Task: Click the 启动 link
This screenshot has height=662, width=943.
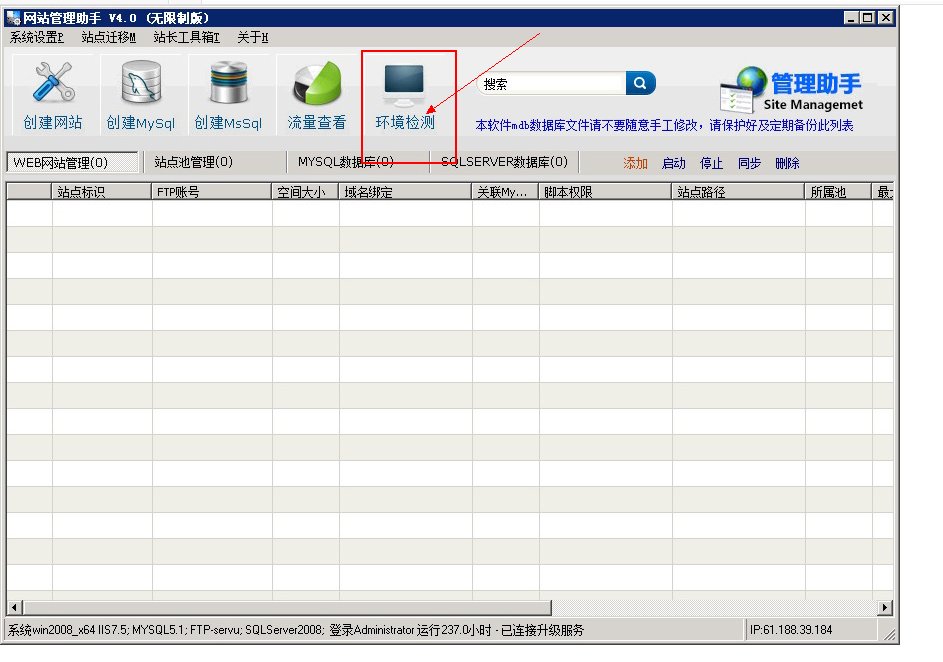Action: coord(673,163)
